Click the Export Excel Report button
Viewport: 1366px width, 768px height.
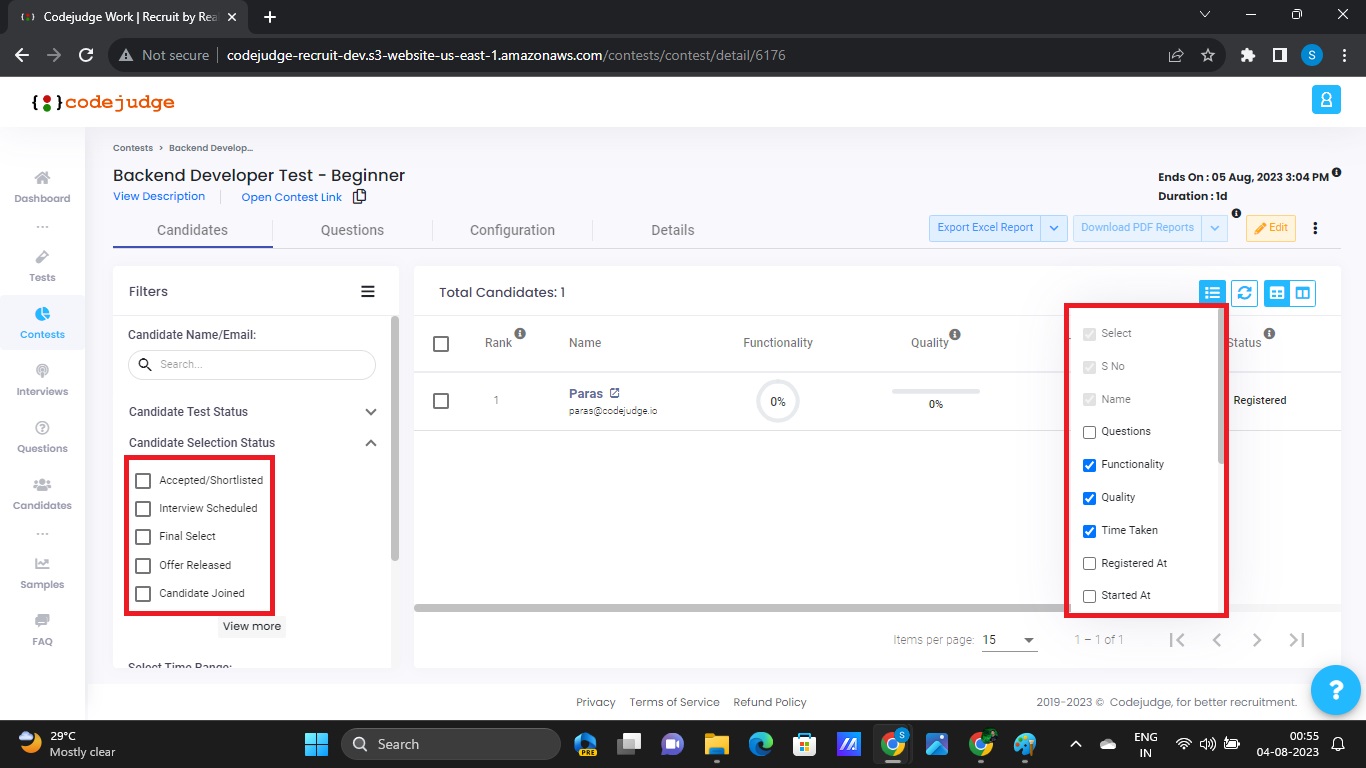coord(985,228)
